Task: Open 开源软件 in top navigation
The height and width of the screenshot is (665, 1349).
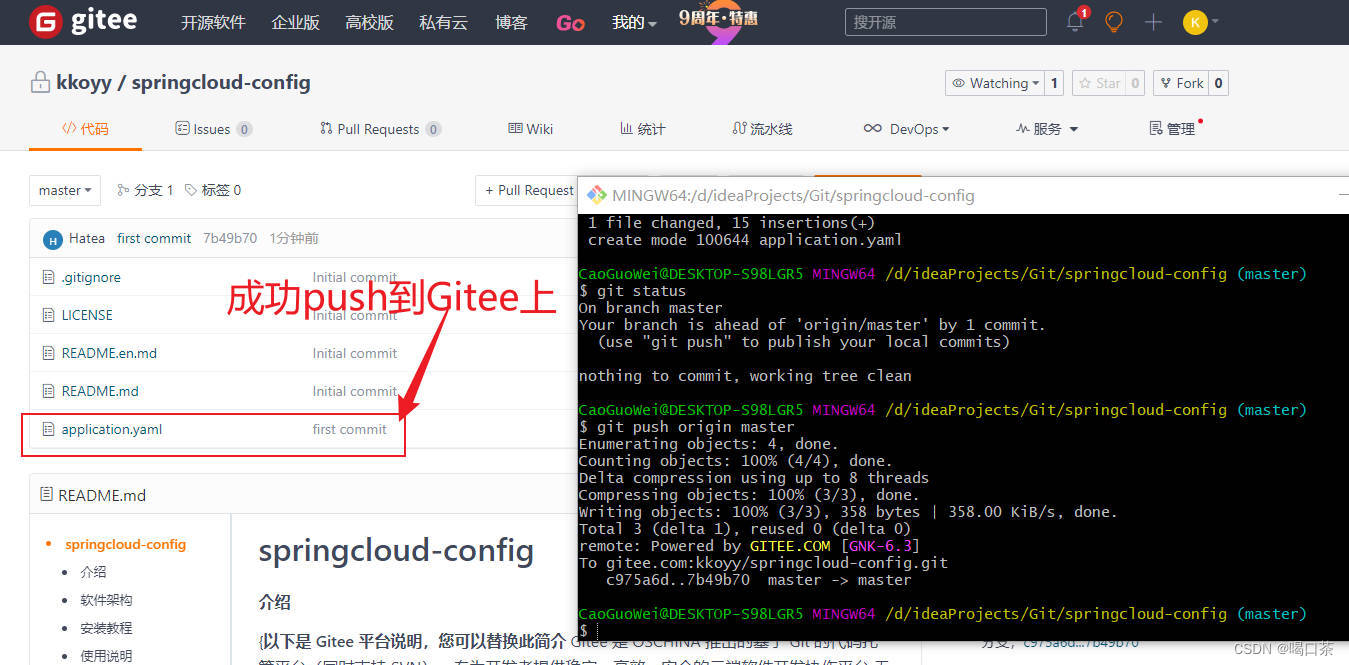Action: click(x=213, y=22)
